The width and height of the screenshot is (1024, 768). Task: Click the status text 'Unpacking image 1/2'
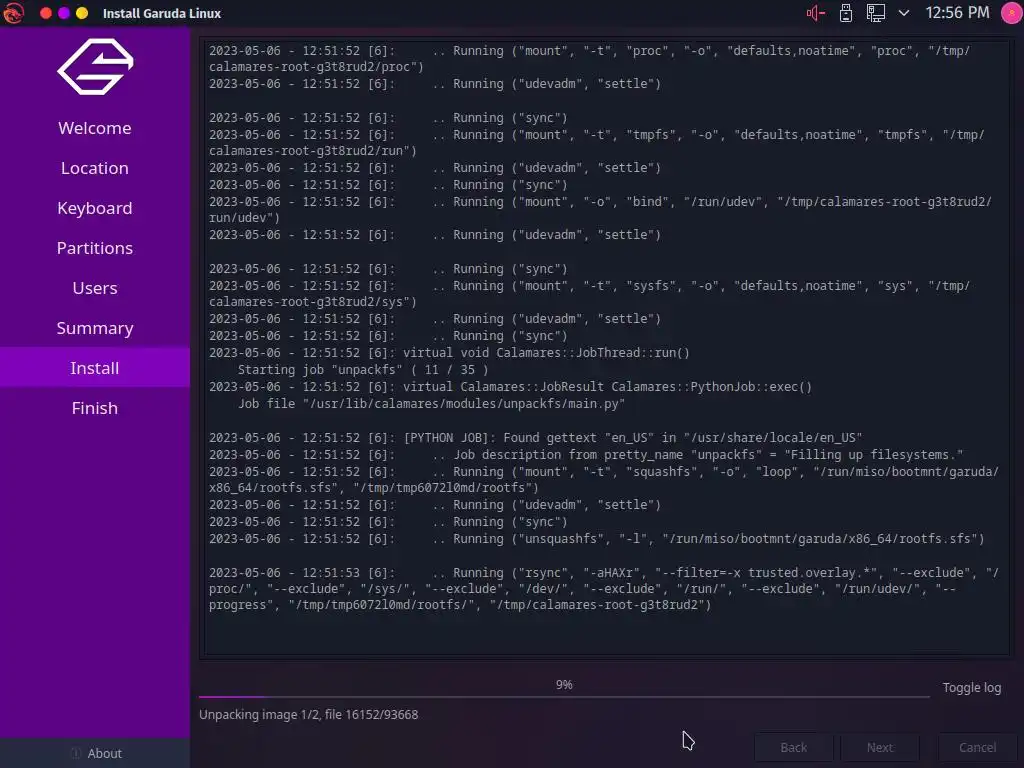click(x=308, y=714)
